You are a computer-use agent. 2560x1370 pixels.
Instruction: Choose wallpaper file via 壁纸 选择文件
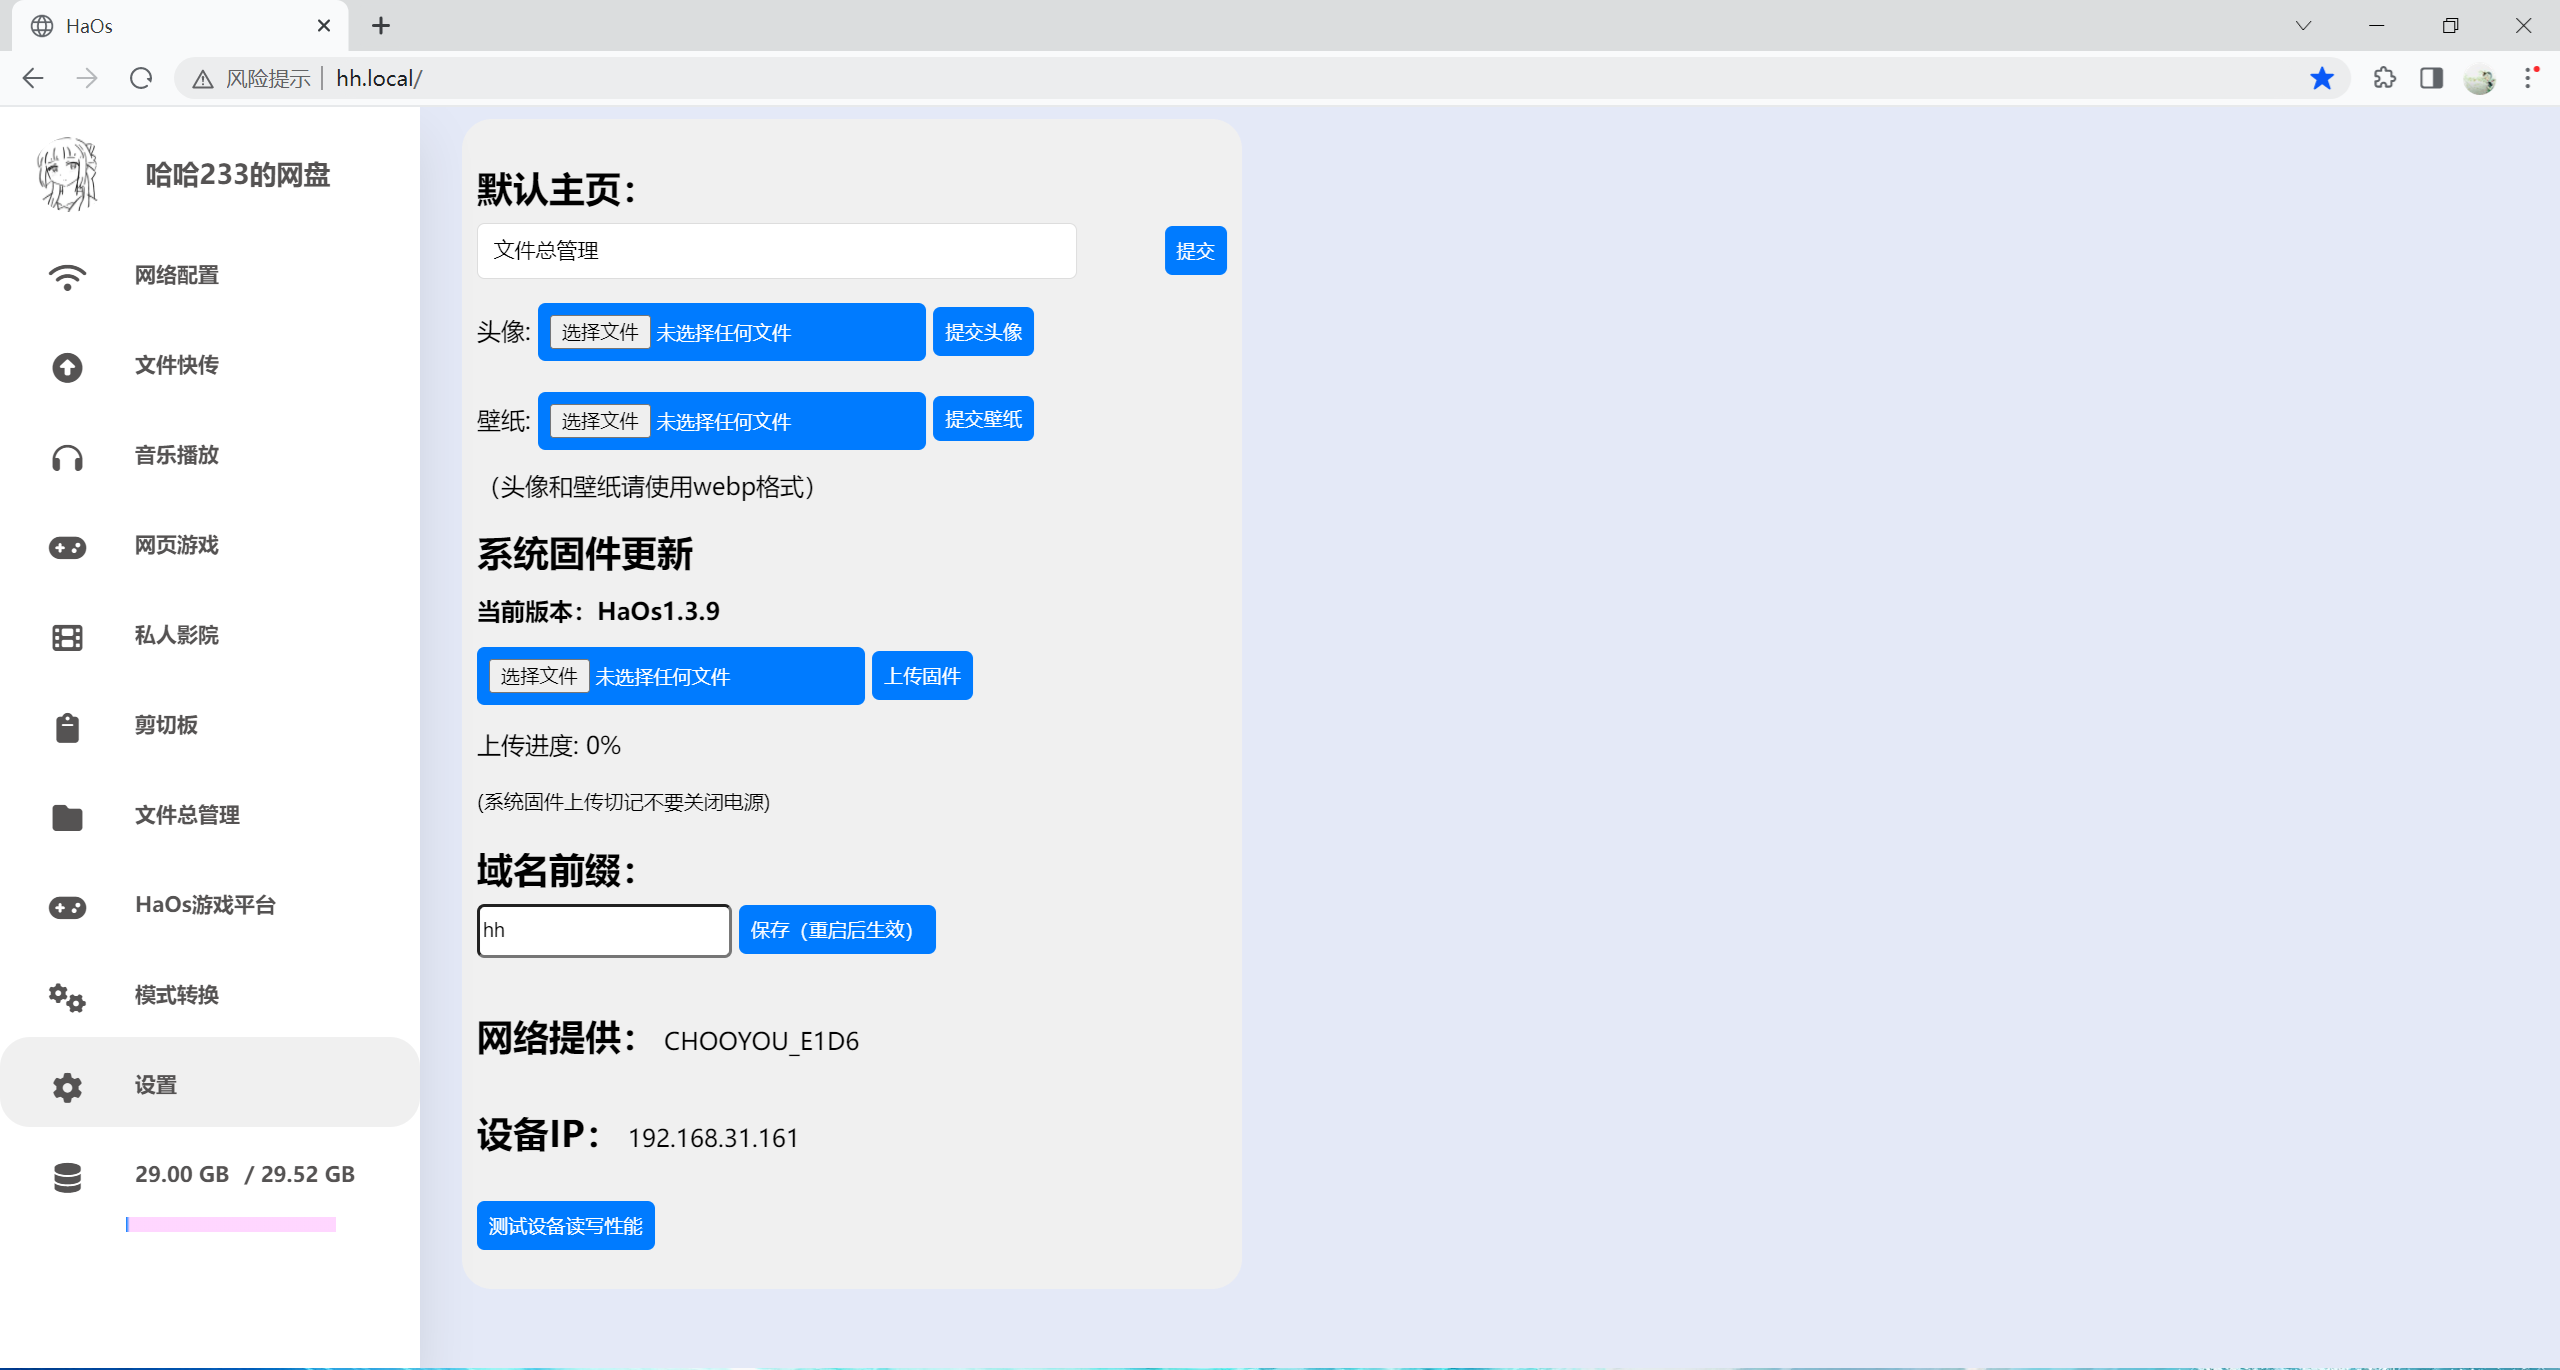pos(600,421)
